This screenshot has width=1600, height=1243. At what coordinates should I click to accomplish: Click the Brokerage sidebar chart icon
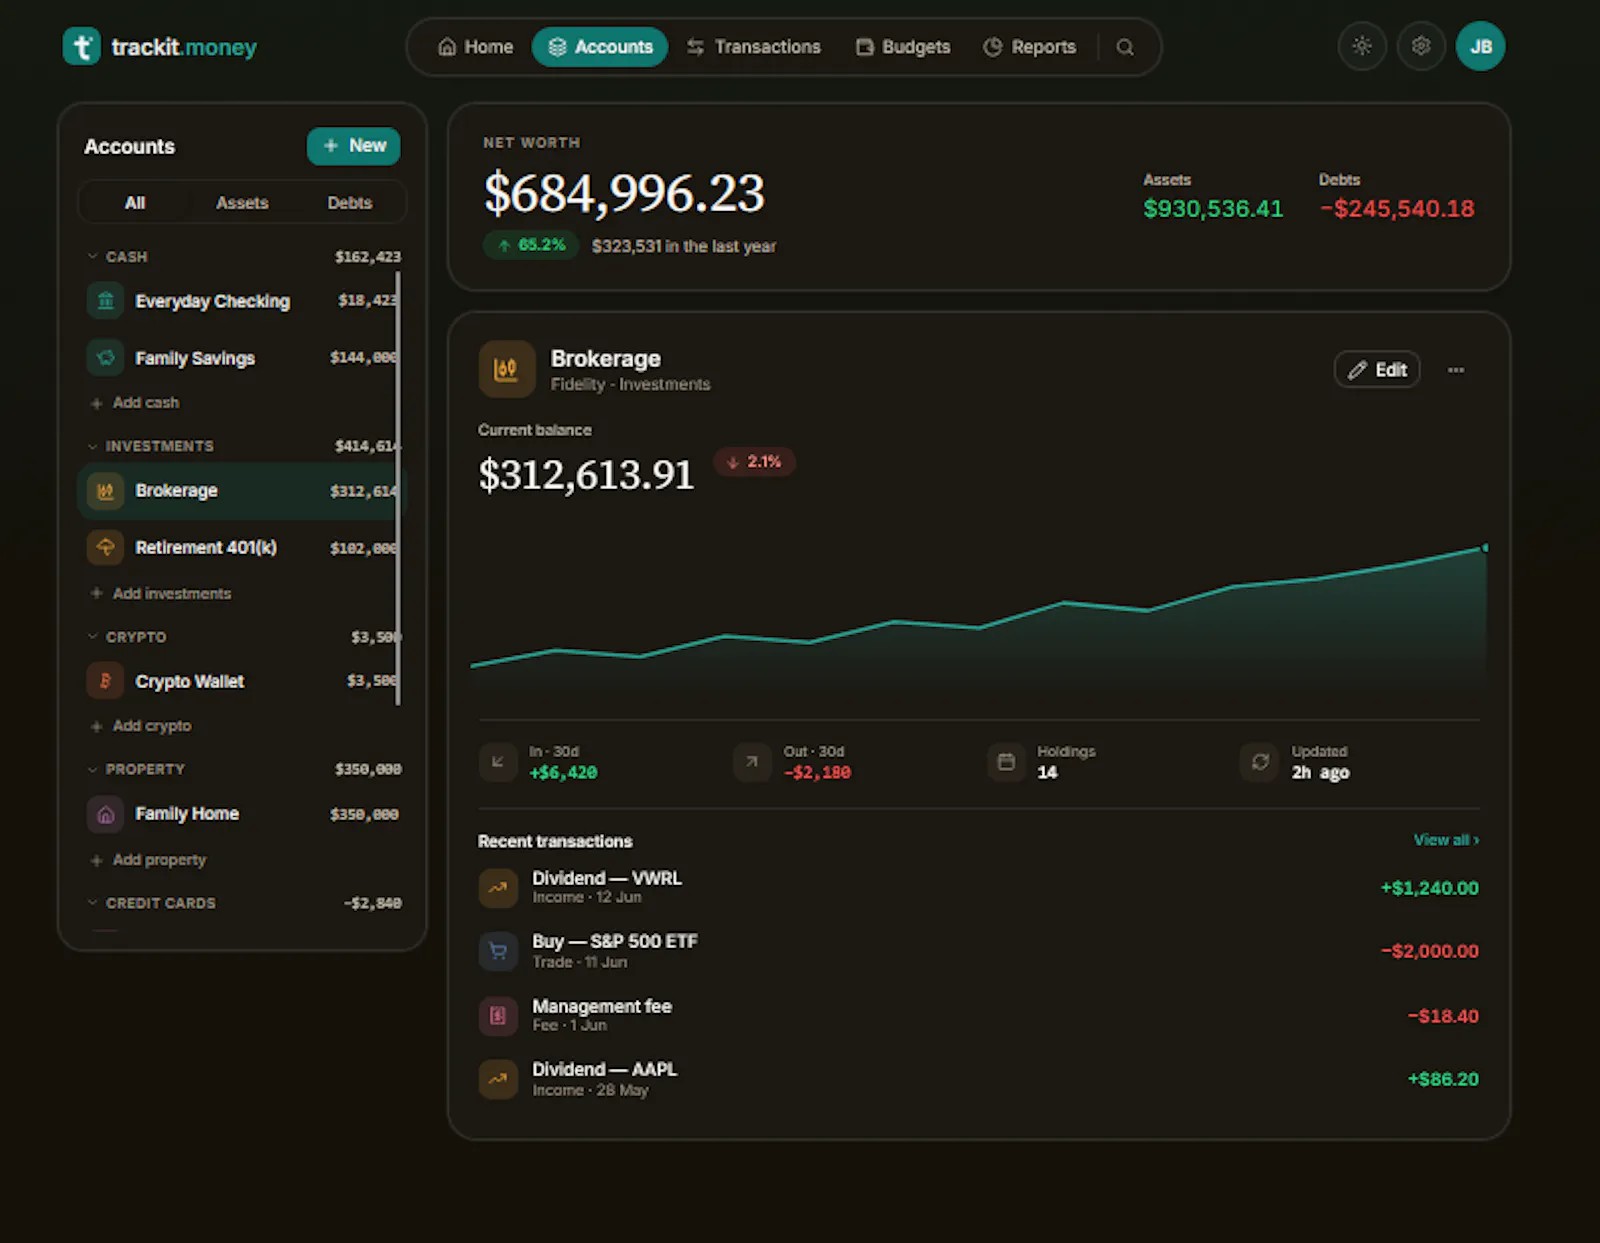click(105, 491)
